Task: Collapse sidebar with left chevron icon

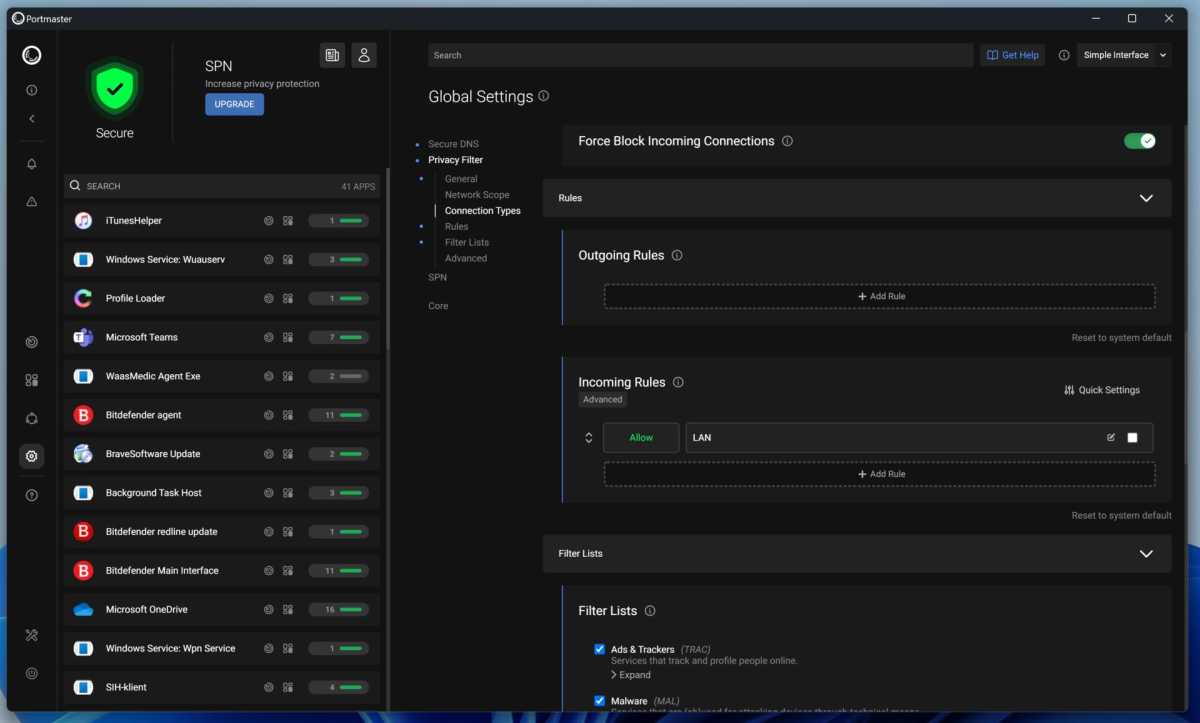Action: (32, 119)
